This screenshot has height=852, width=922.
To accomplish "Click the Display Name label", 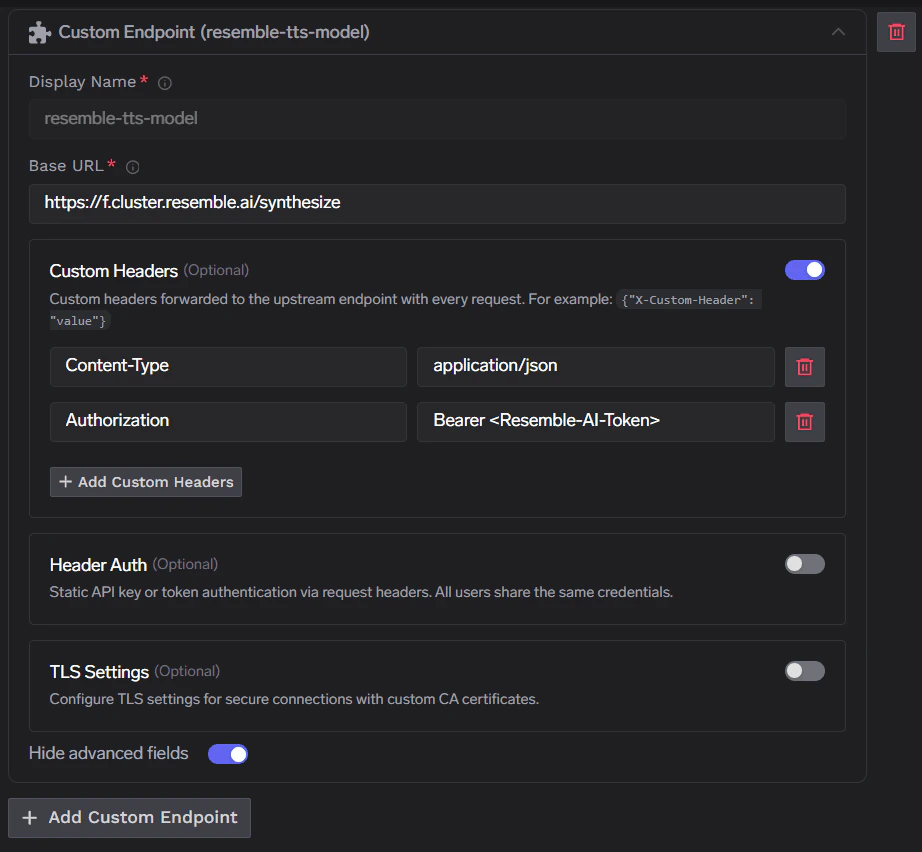I will click(x=82, y=82).
